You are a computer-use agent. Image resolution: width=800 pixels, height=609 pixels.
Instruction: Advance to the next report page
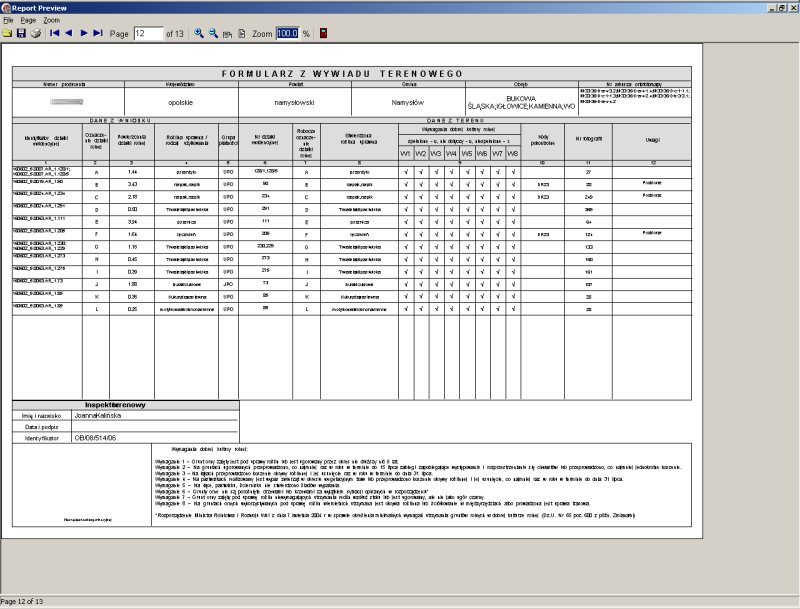84,33
